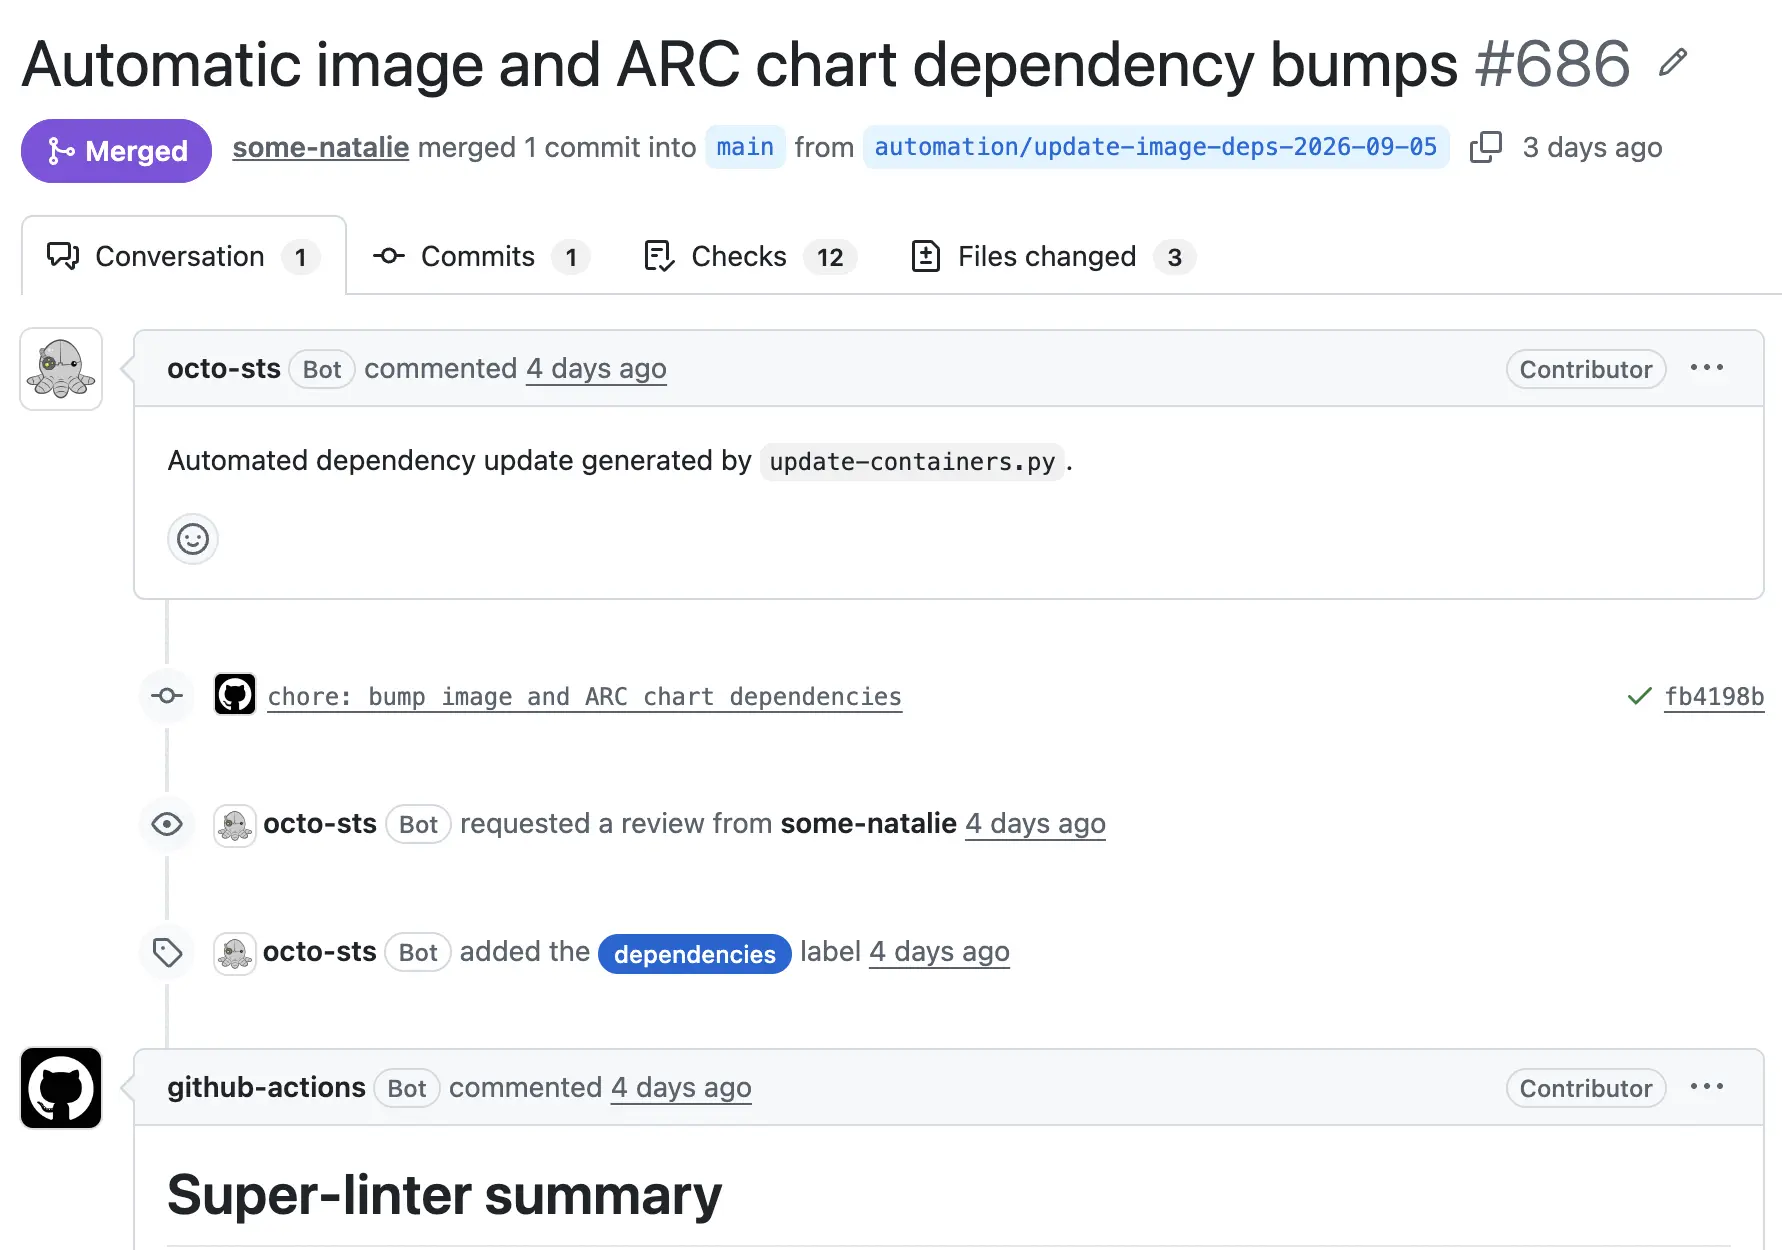The image size is (1782, 1250).
Task: Switch to the Commits tab
Action: tap(480, 257)
